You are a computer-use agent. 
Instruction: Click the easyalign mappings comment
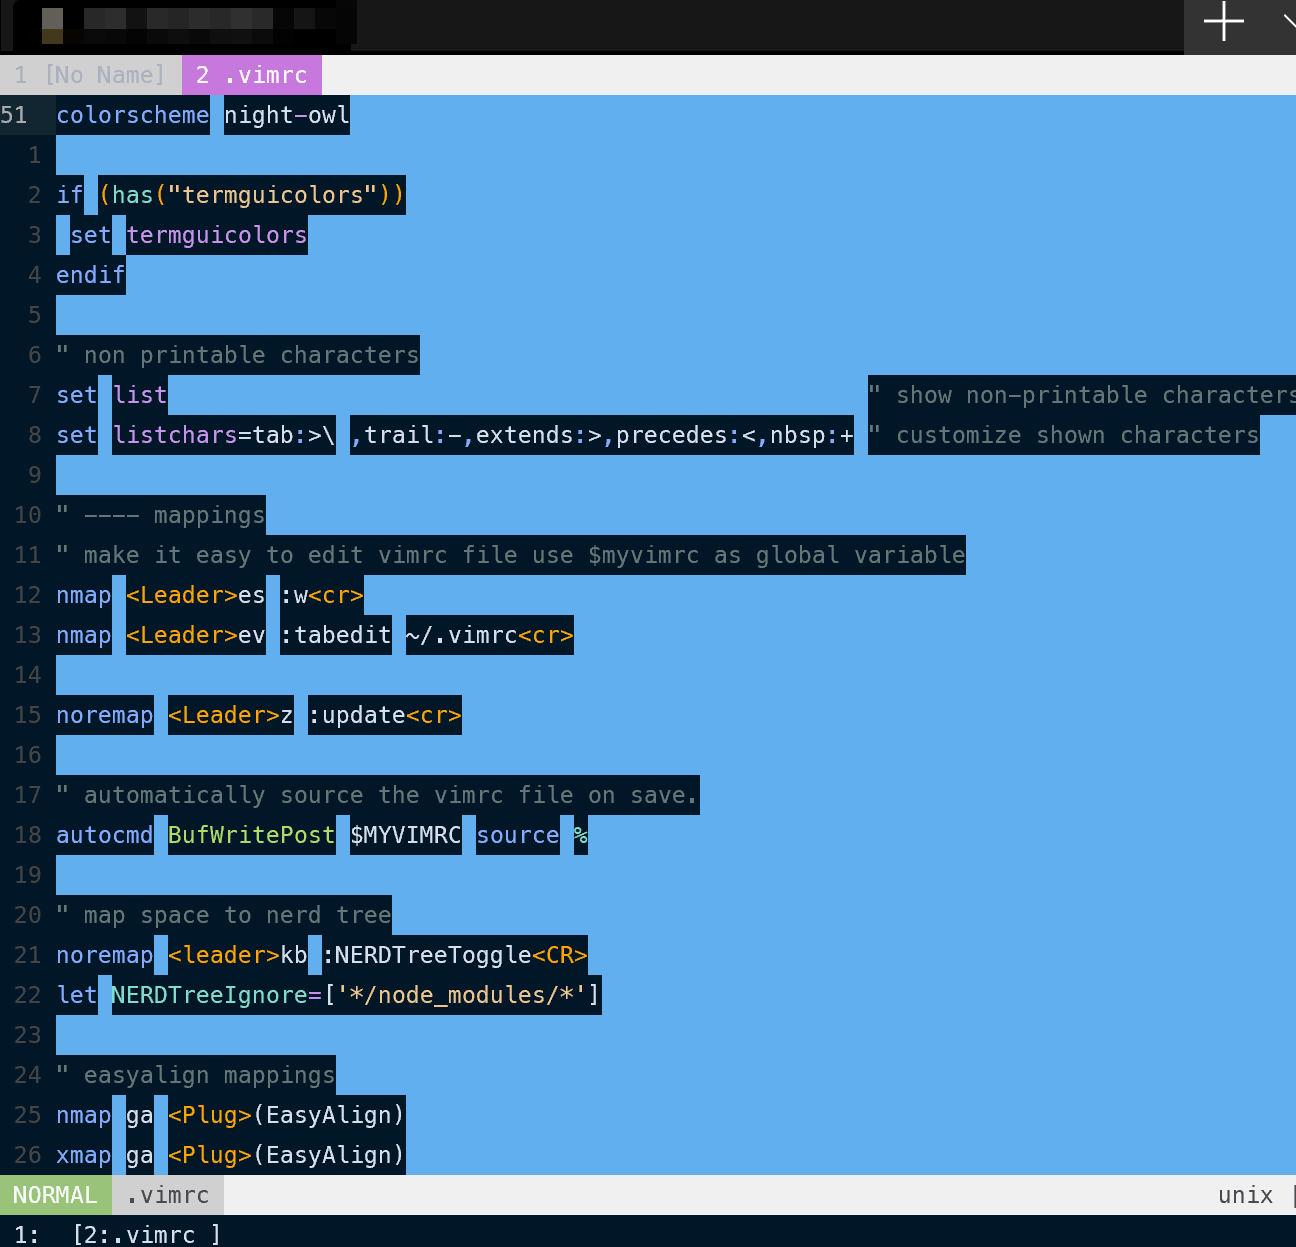[x=196, y=1075]
